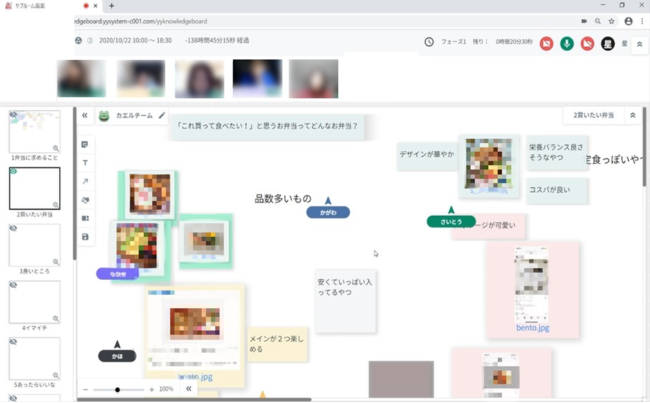Click the zoom in plus icon
650x403 pixels.
(x=151, y=389)
